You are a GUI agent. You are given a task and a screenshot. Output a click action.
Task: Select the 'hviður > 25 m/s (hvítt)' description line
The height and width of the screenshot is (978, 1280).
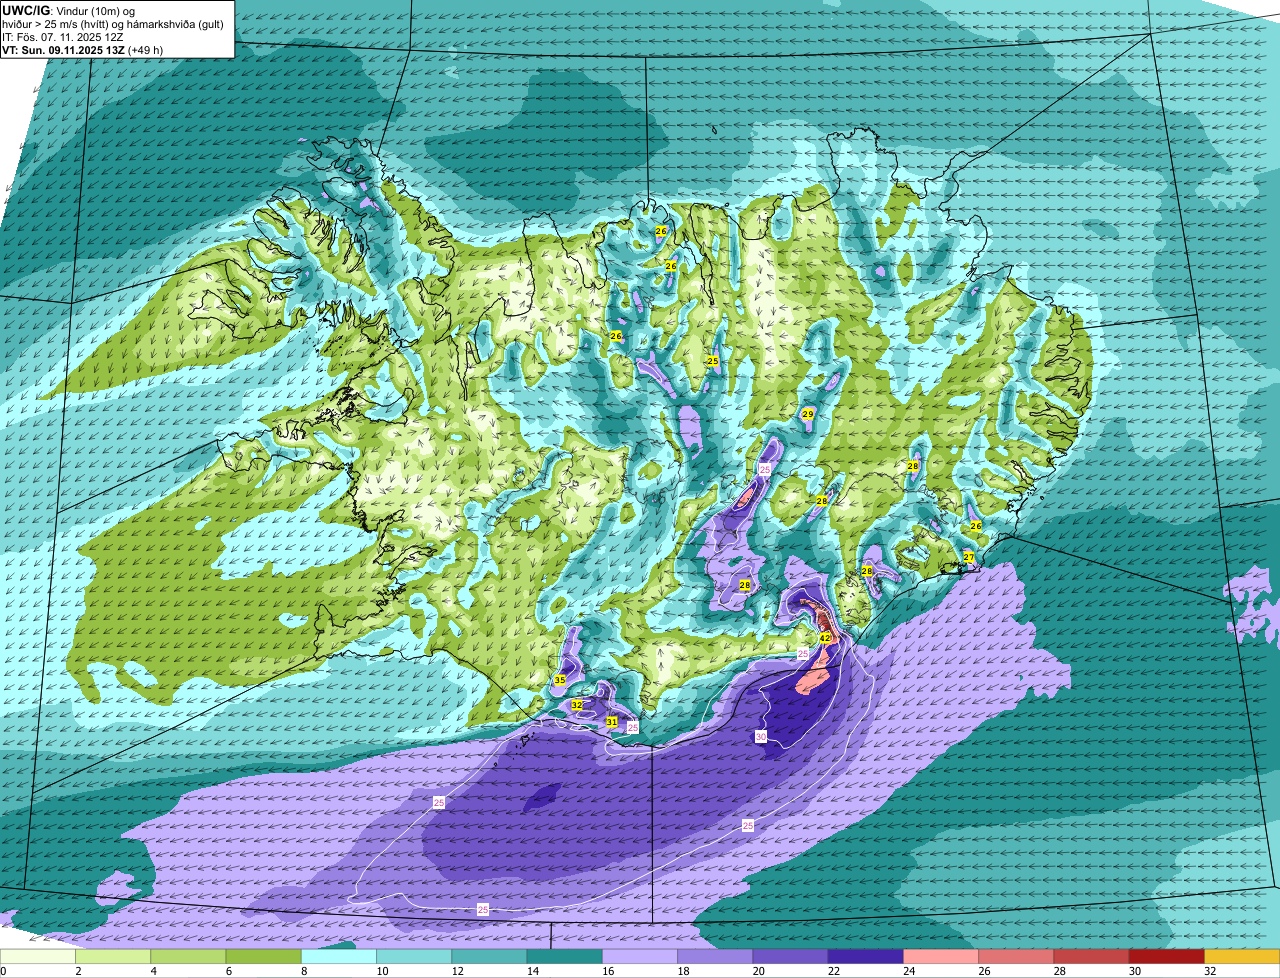[x=113, y=23]
